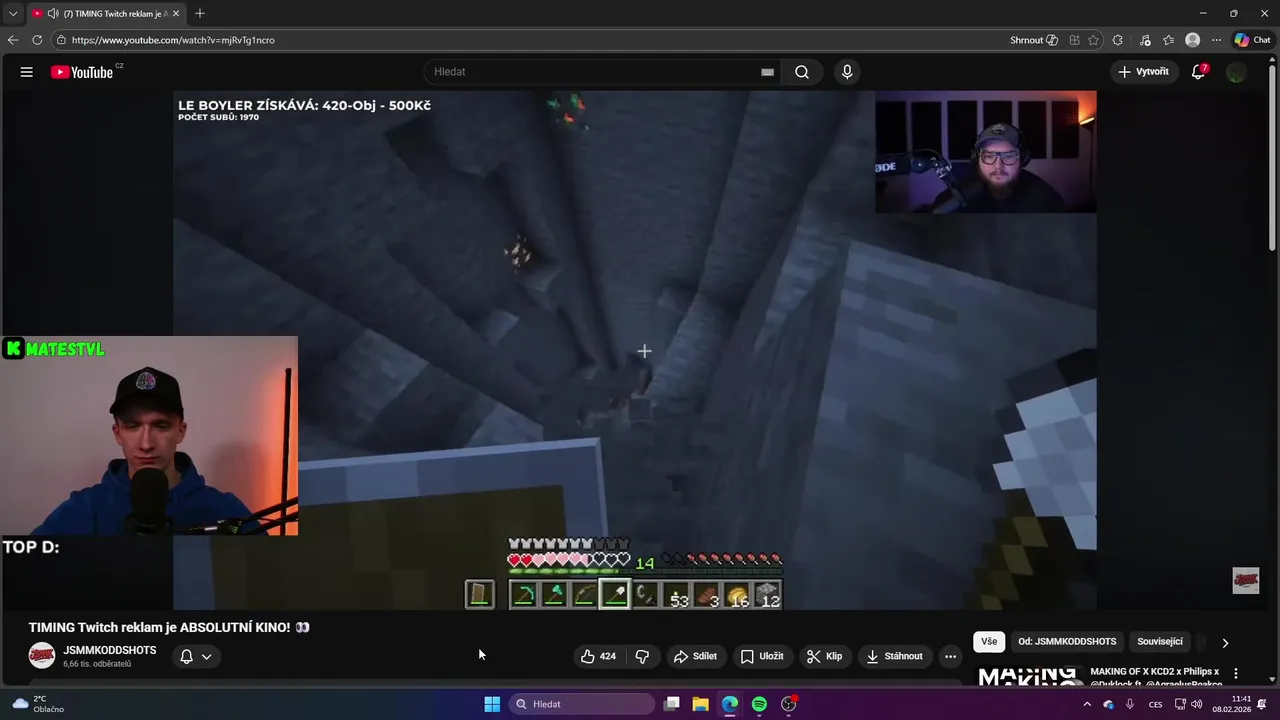Screen dimensions: 1280x720
Task: Switch the CES keyboard language indicator
Action: [x=1156, y=704]
